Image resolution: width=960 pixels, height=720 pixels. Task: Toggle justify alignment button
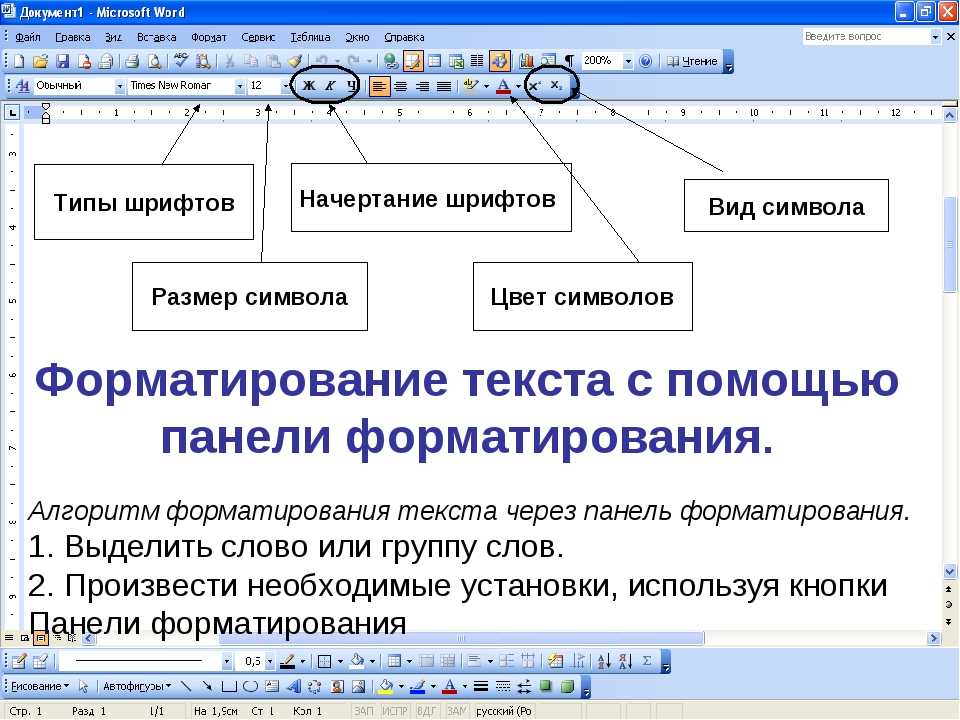coord(444,86)
